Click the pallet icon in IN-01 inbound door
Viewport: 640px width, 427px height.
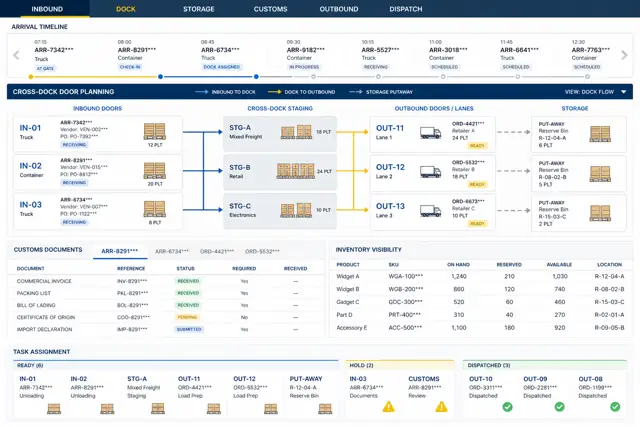(x=155, y=131)
